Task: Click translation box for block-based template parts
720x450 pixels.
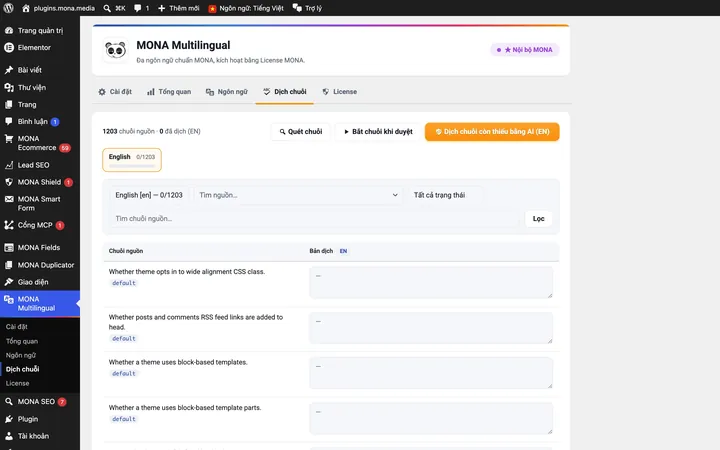Action: (x=431, y=418)
